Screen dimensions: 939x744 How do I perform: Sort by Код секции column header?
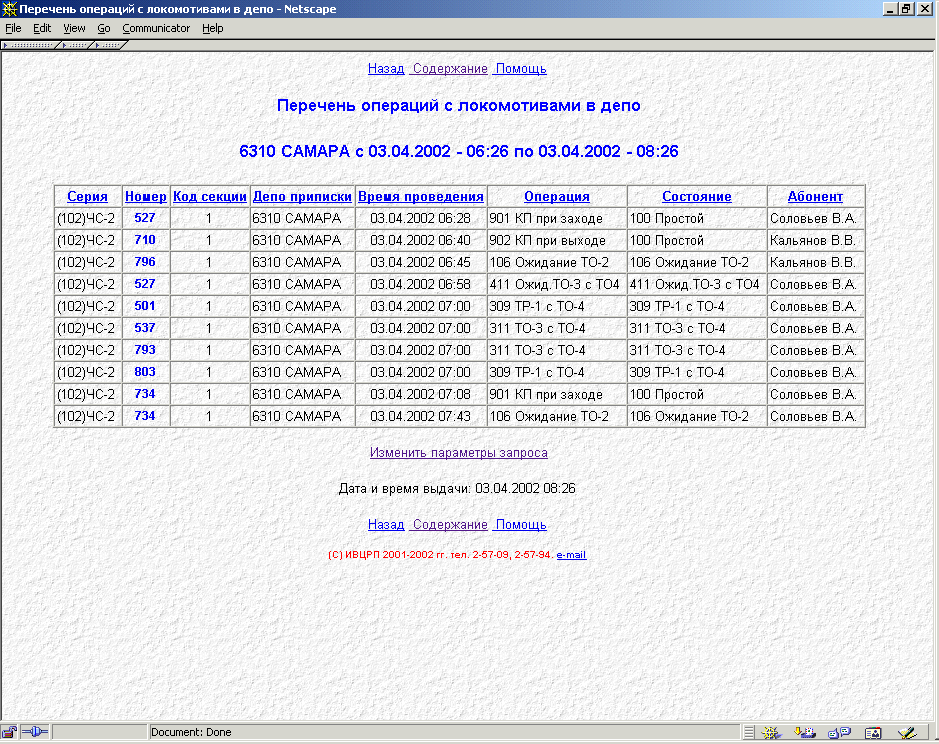tap(210, 196)
